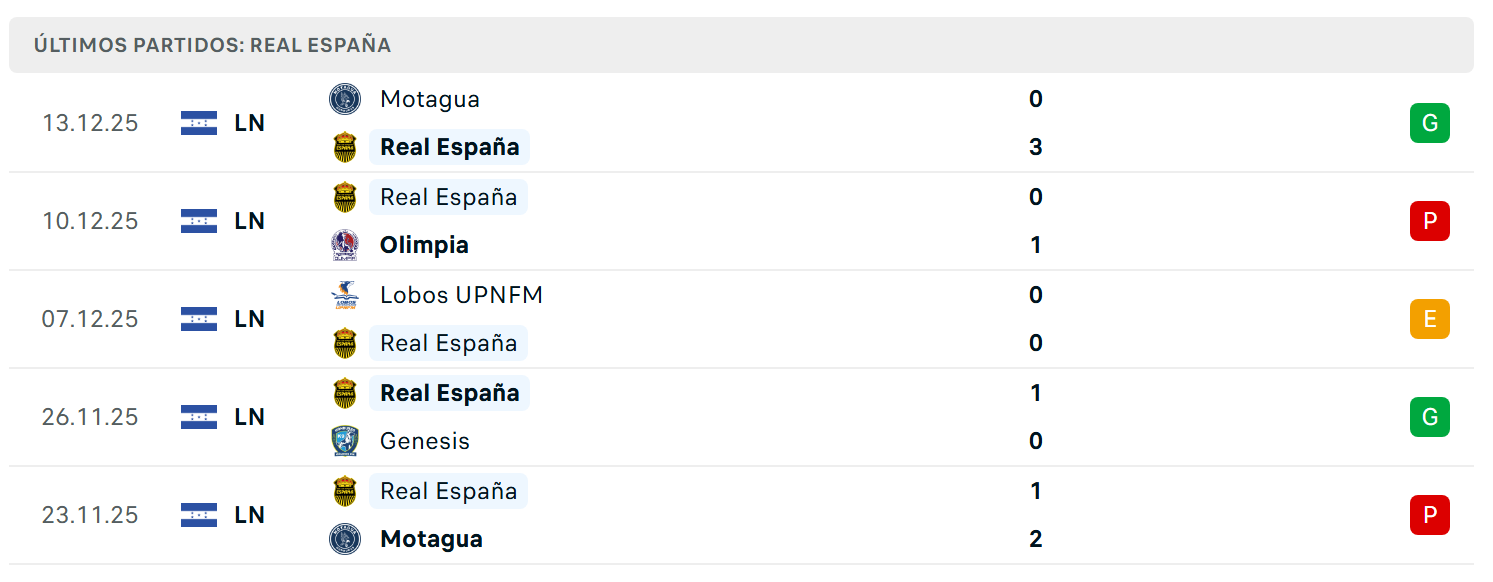Image resolution: width=1493 pixels, height=582 pixels.
Task: Open Olimpia team link
Action: pyautogui.click(x=424, y=245)
